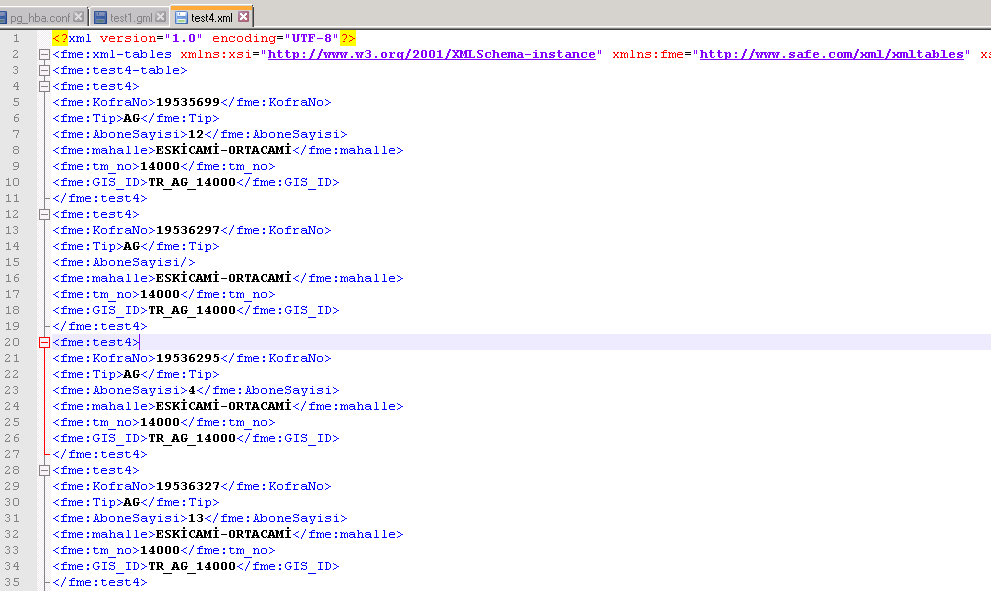The image size is (991, 591).
Task: Click TR_AG_14000 on line 18
Action: [x=192, y=310]
